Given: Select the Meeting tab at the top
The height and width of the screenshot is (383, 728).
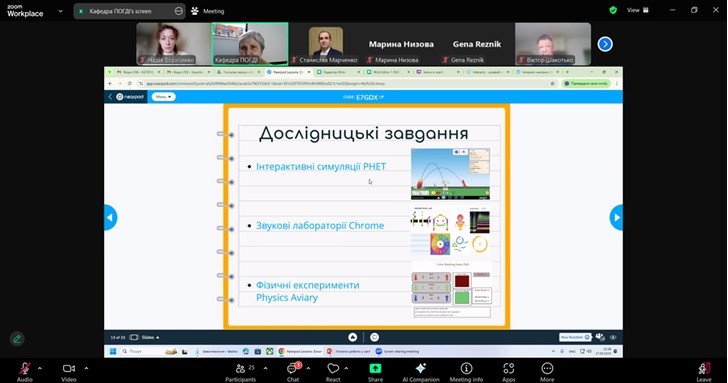Looking at the screenshot, I should 208,11.
